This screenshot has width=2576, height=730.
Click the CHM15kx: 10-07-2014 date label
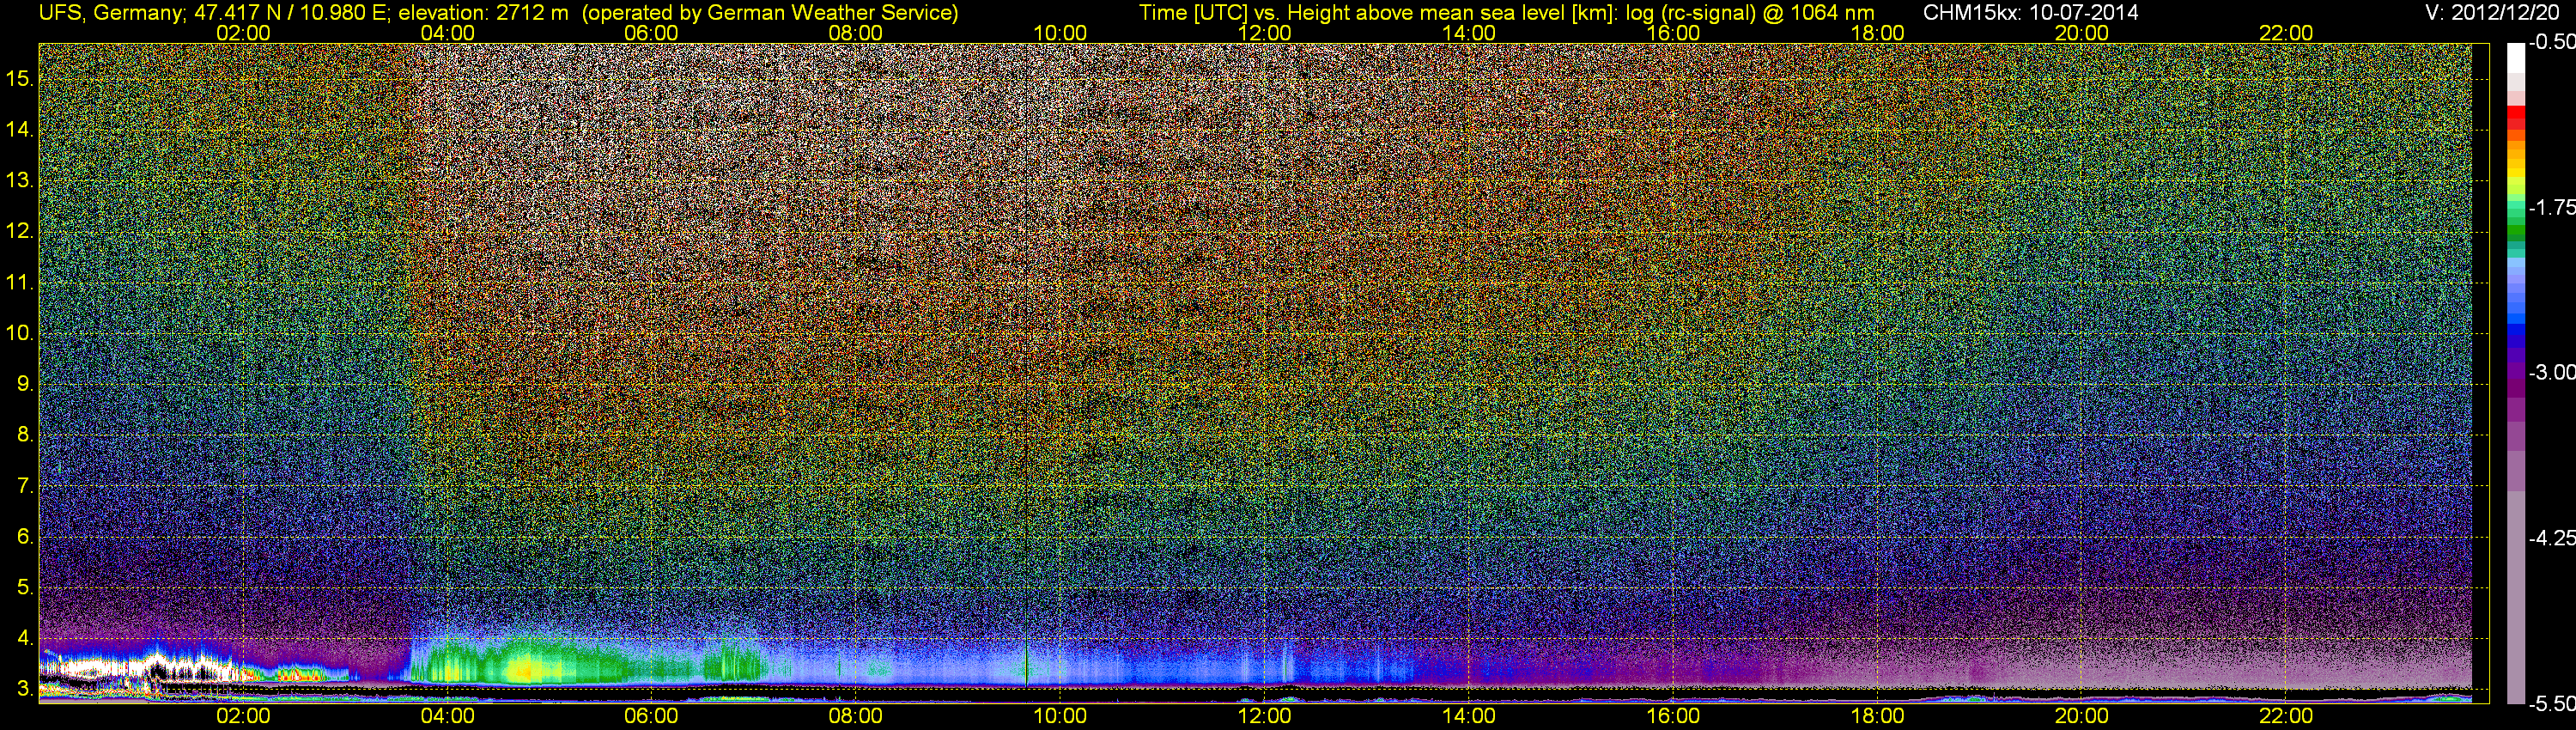tap(2031, 13)
